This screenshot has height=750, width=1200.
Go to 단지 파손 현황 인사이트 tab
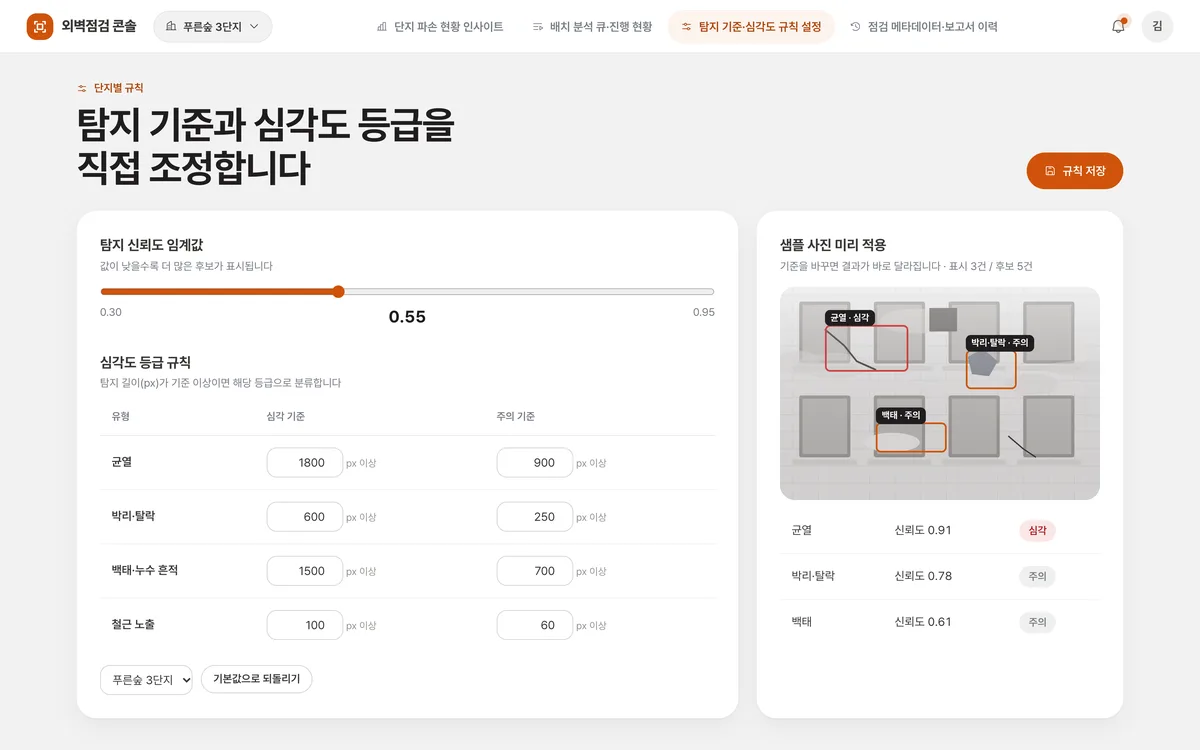tap(440, 27)
